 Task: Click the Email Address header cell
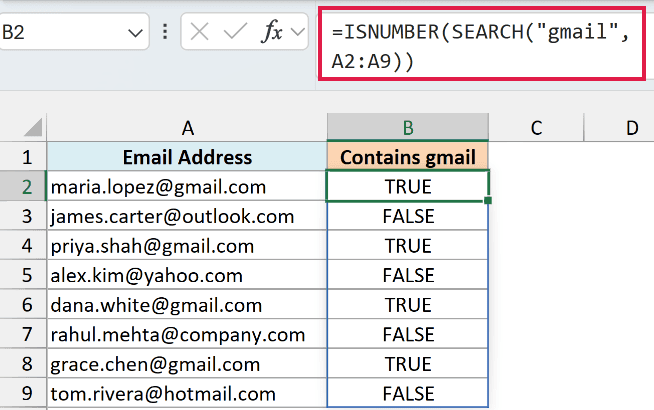187,157
